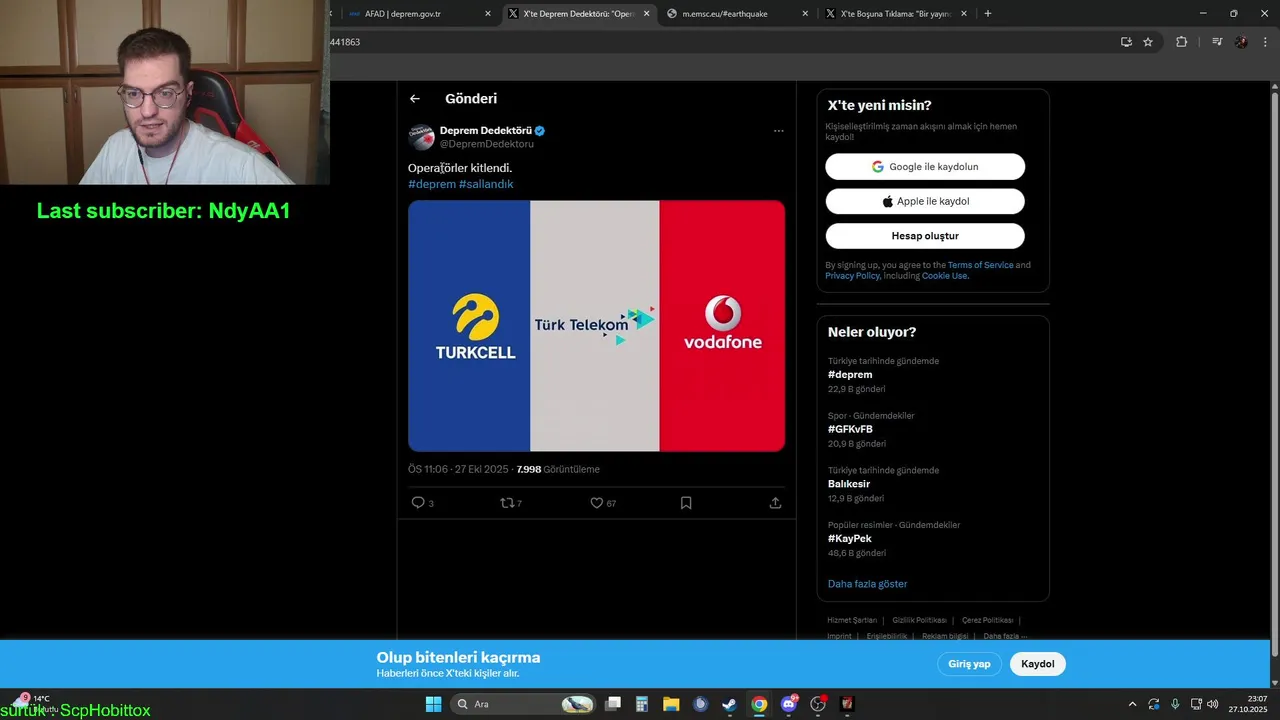Close the m.emsc.eu tab
The width and height of the screenshot is (1280, 720).
point(806,14)
